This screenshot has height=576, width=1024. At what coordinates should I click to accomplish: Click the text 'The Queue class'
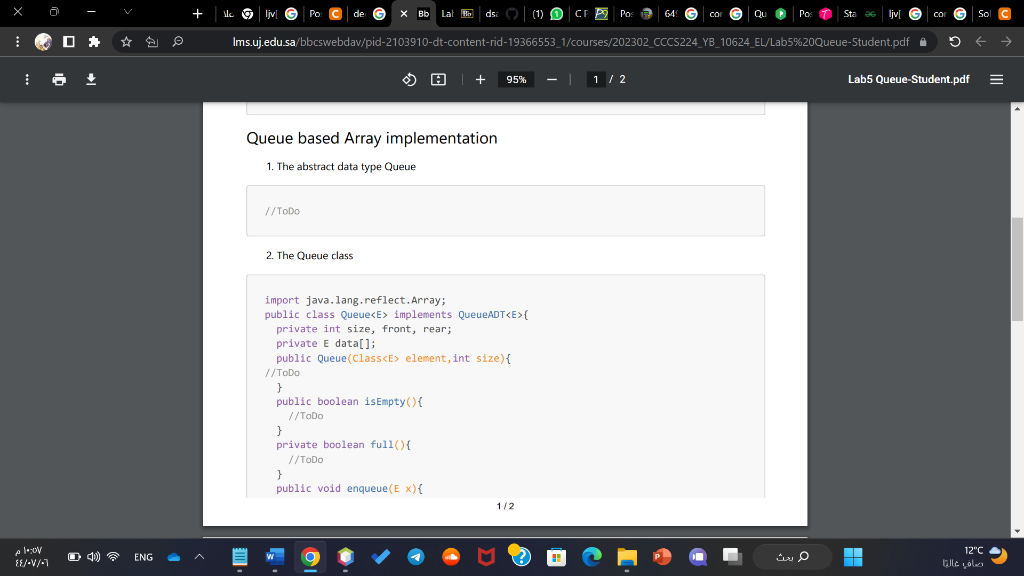tap(315, 255)
